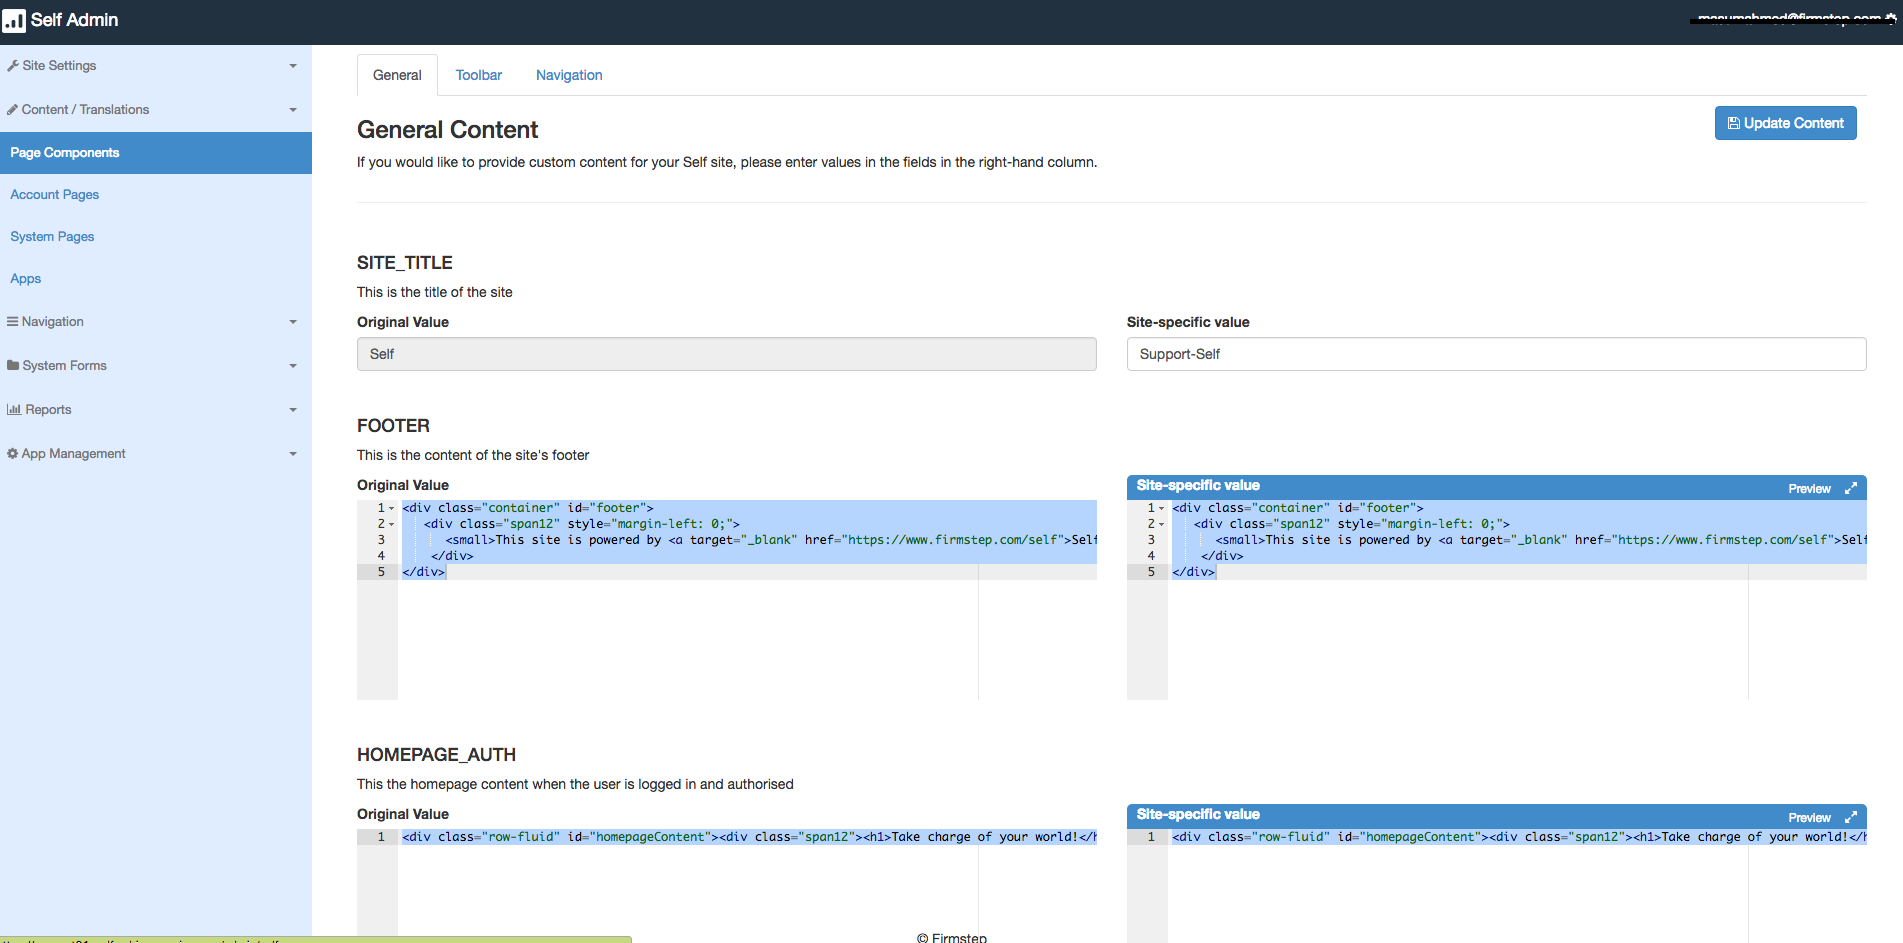Switch to the Toolbar tab
The height and width of the screenshot is (943, 1903).
[478, 74]
